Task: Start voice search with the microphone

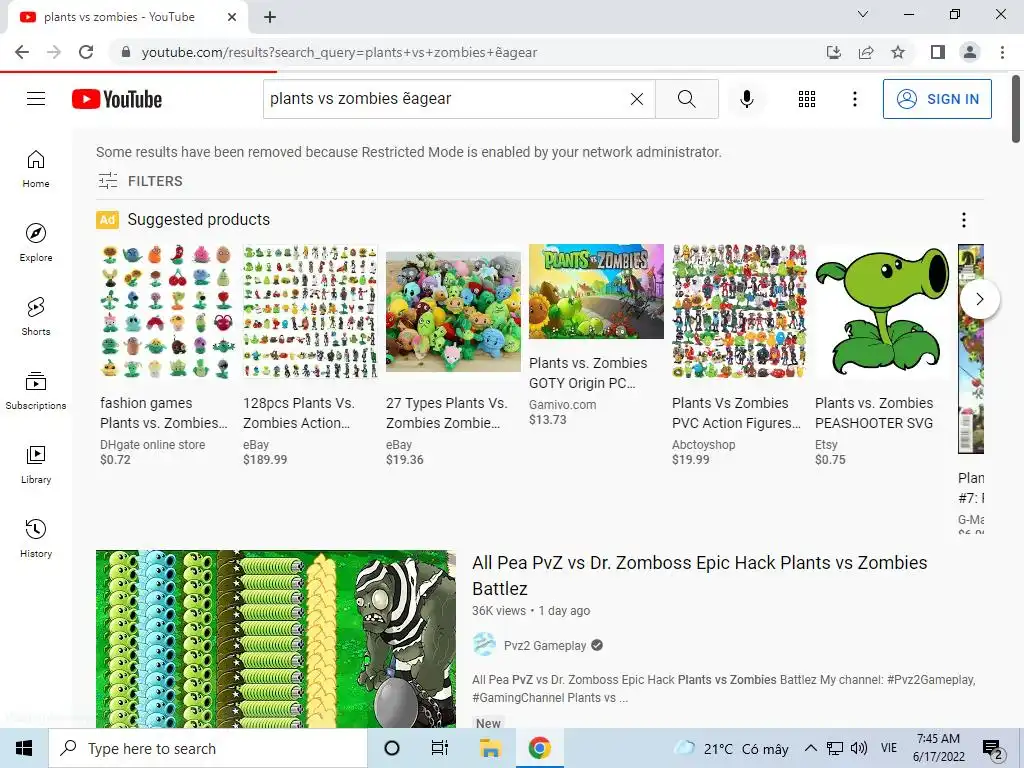Action: [746, 99]
